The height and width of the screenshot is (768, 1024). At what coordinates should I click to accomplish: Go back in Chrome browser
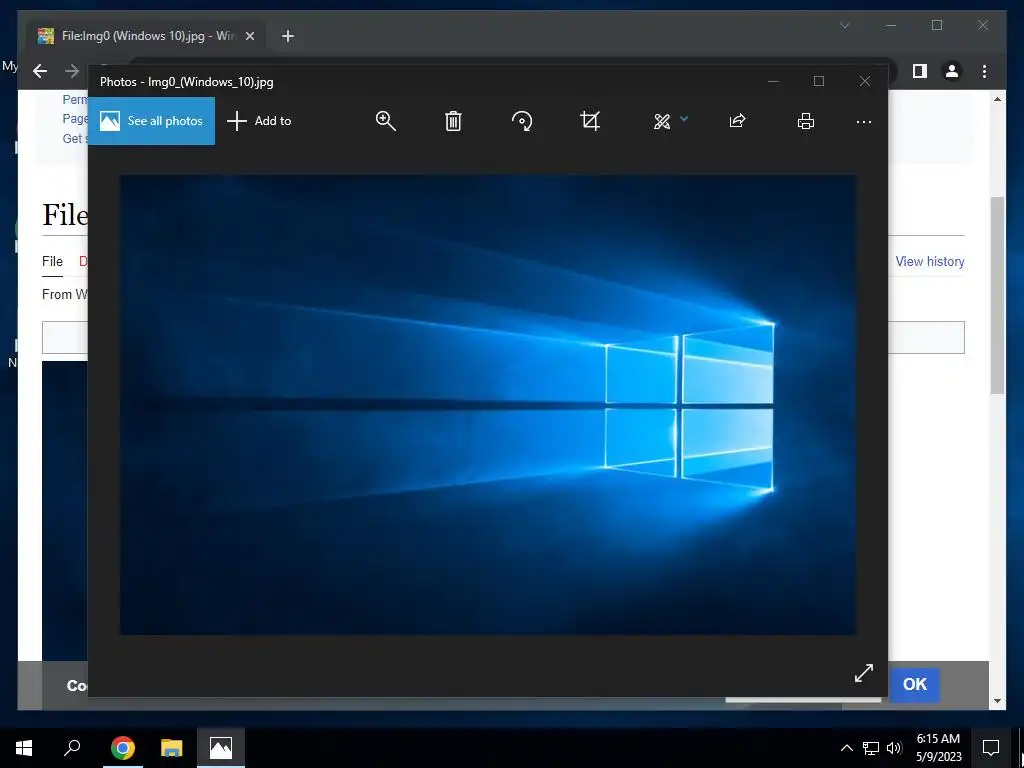click(x=40, y=71)
